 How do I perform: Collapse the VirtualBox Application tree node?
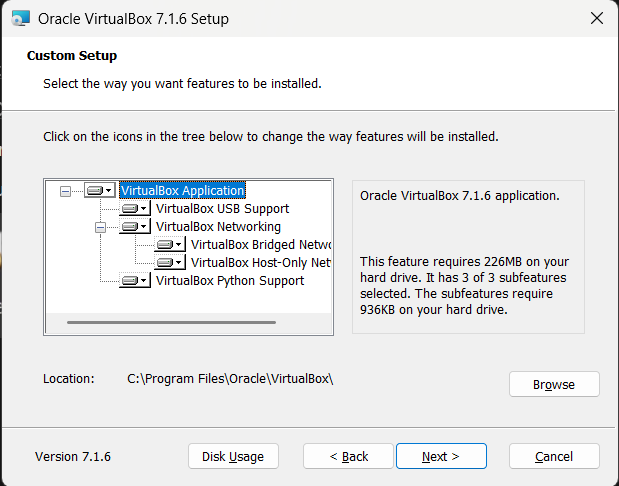[66, 191]
